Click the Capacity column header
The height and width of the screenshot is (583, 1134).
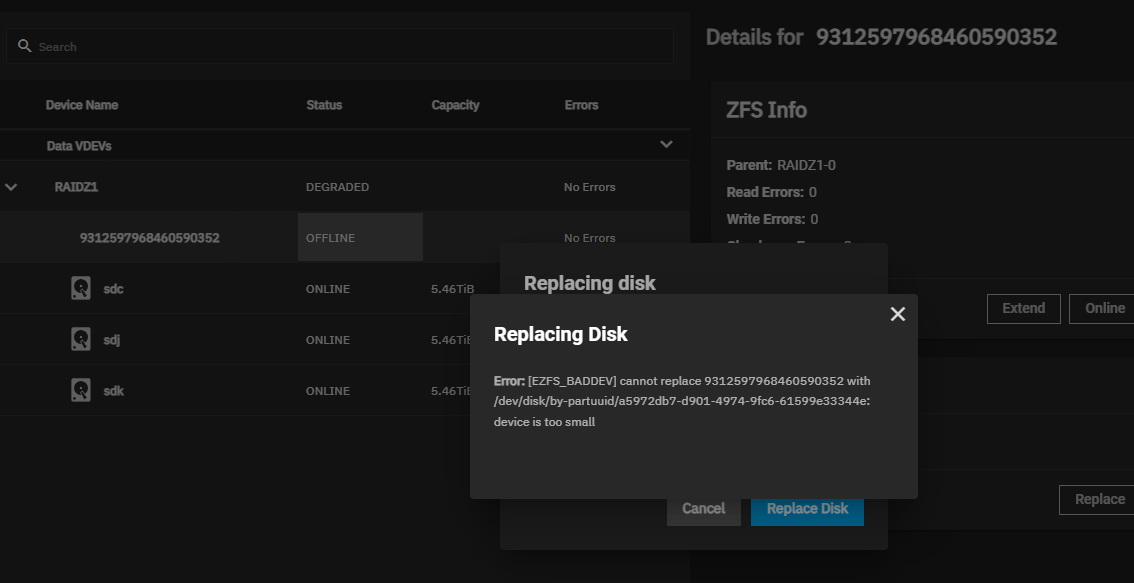[x=456, y=105]
